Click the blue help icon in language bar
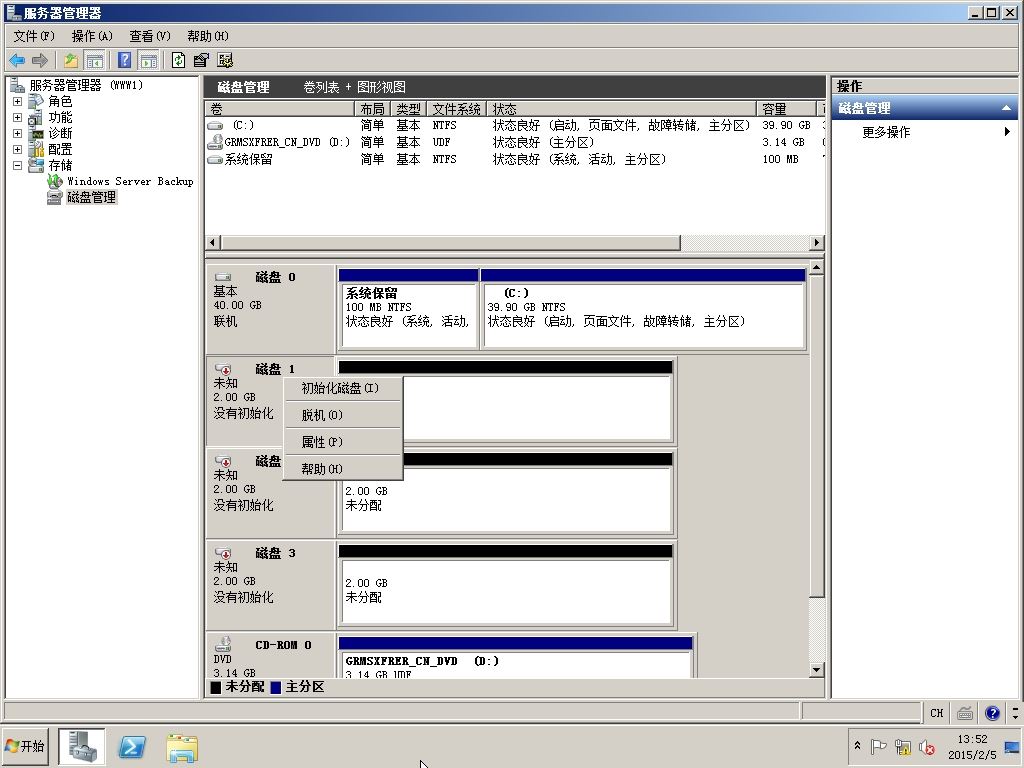1024x768 pixels. (x=992, y=713)
